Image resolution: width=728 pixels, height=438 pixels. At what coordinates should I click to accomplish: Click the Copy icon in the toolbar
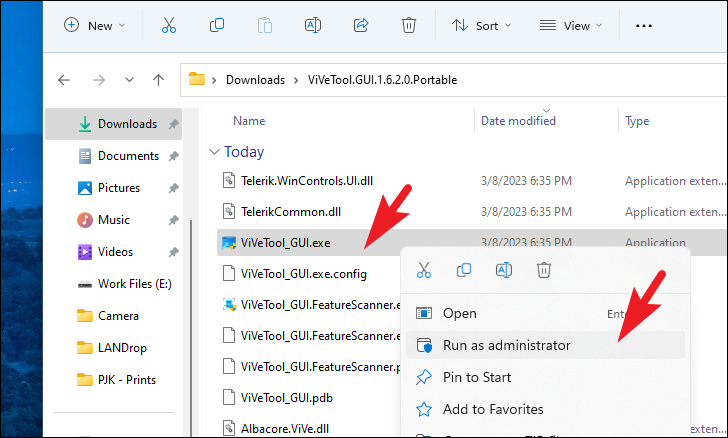pos(217,25)
